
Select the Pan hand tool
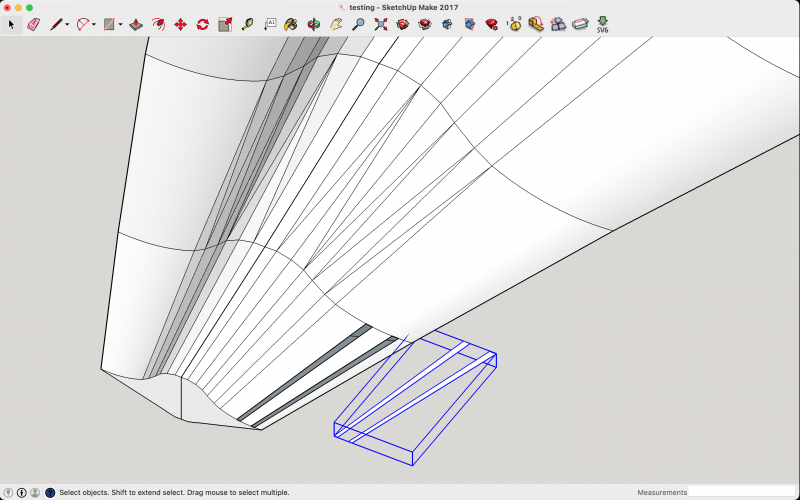coord(336,24)
